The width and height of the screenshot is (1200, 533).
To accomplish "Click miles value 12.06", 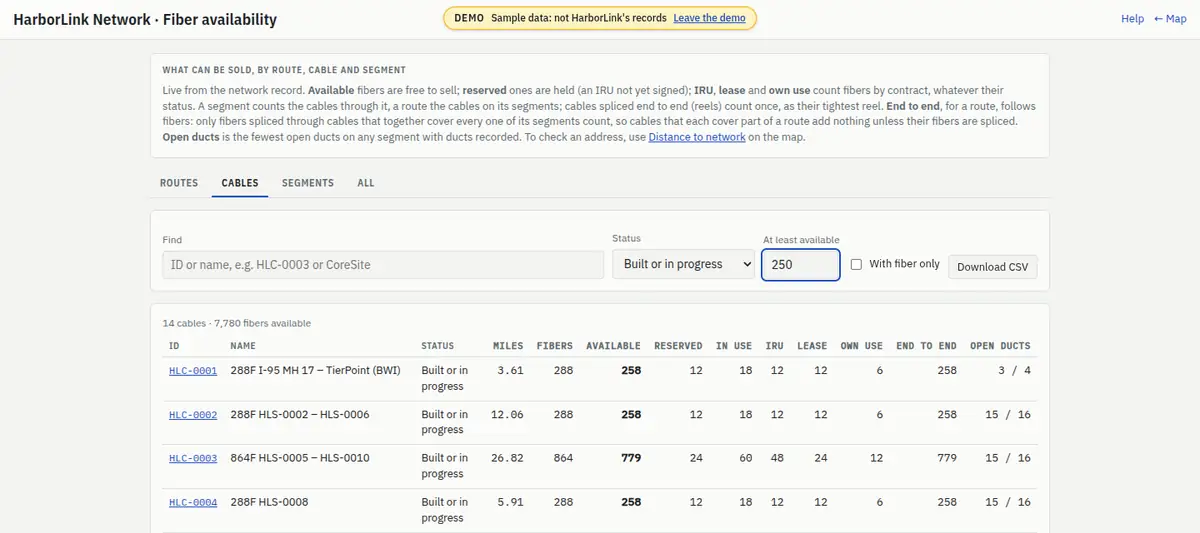I will [x=507, y=414].
